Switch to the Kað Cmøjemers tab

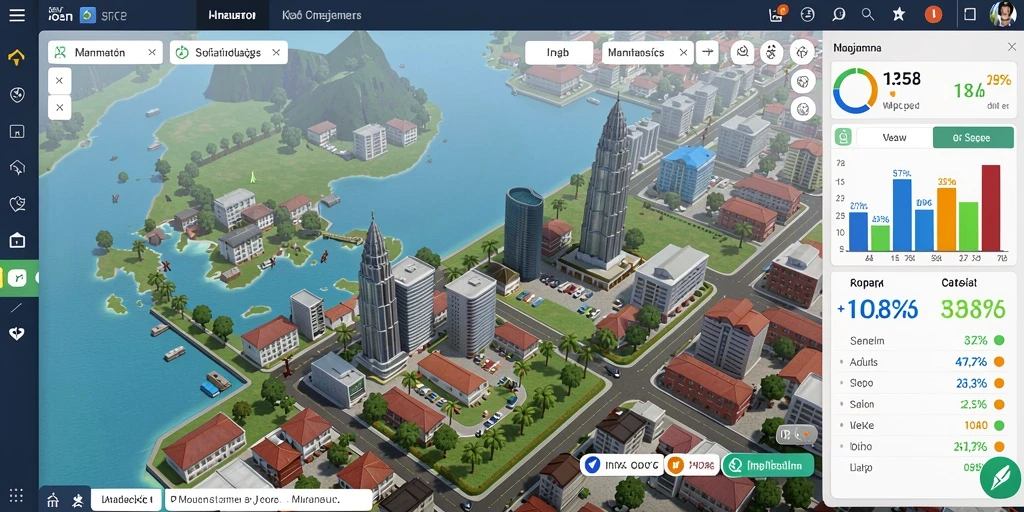coord(321,15)
